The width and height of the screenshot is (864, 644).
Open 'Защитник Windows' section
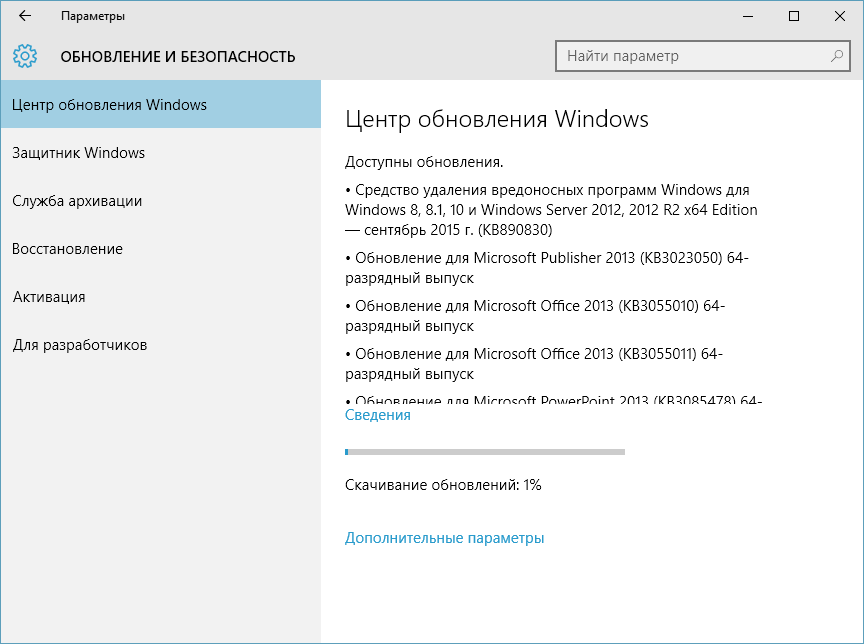click(x=160, y=153)
